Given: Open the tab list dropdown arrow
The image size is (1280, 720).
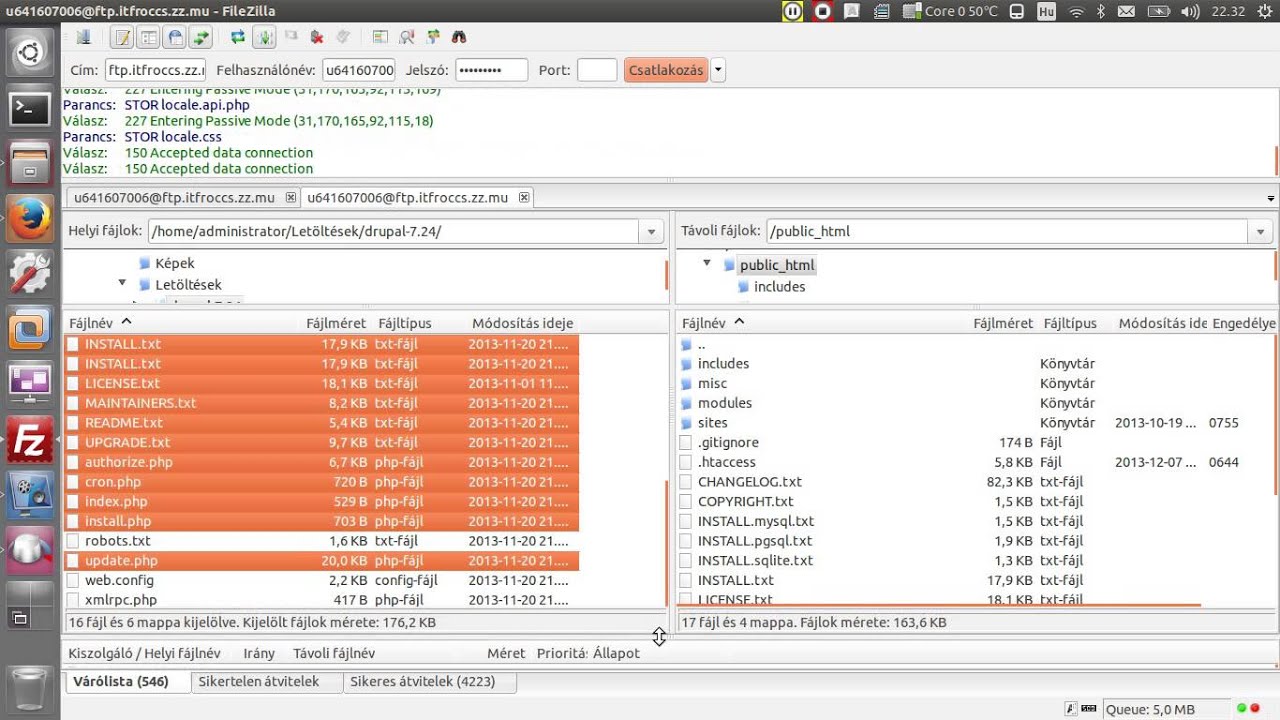Looking at the screenshot, I should 1271,199.
